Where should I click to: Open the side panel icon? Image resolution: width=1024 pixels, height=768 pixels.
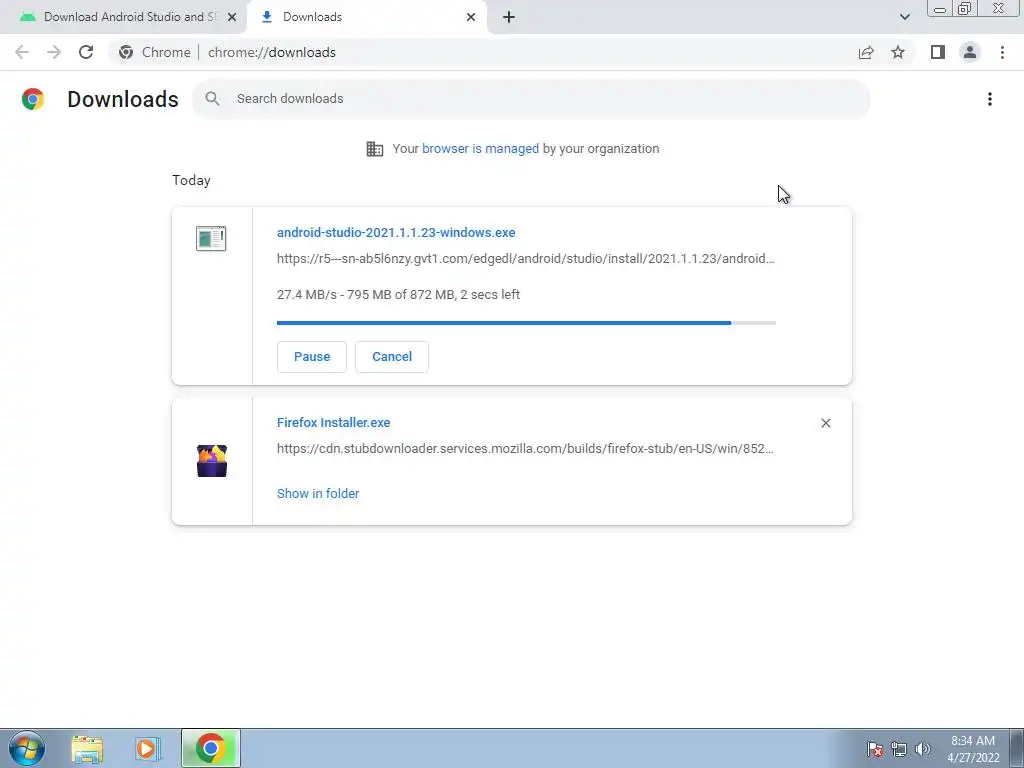(x=938, y=52)
